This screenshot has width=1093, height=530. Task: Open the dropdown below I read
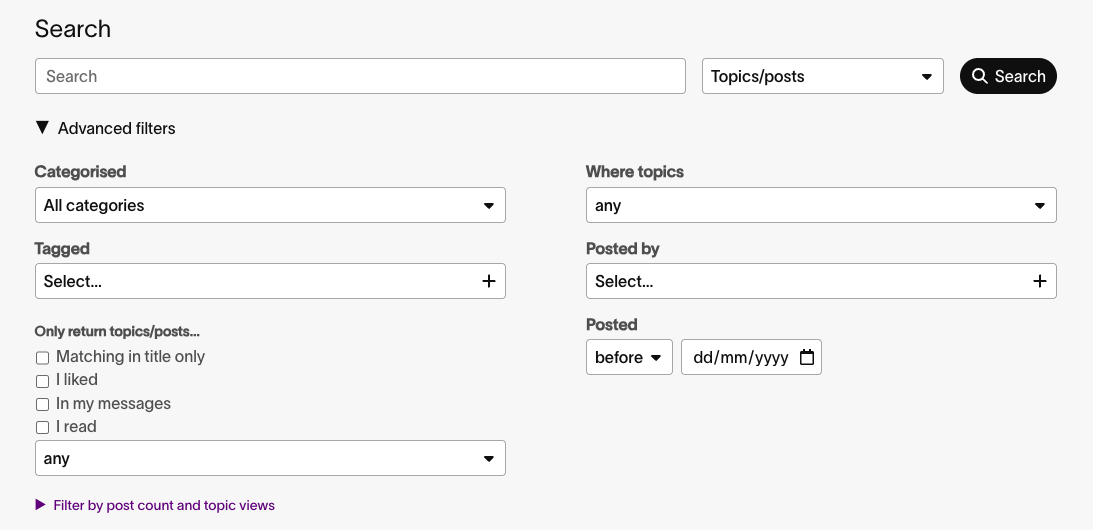tap(270, 458)
